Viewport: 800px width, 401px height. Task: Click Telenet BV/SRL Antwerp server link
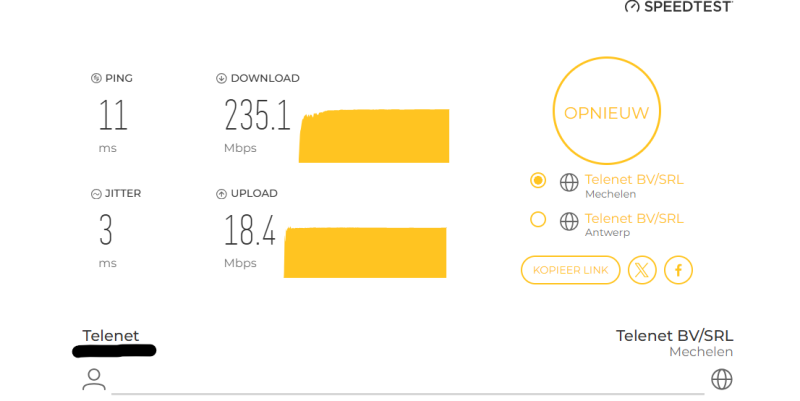pyautogui.click(x=634, y=218)
